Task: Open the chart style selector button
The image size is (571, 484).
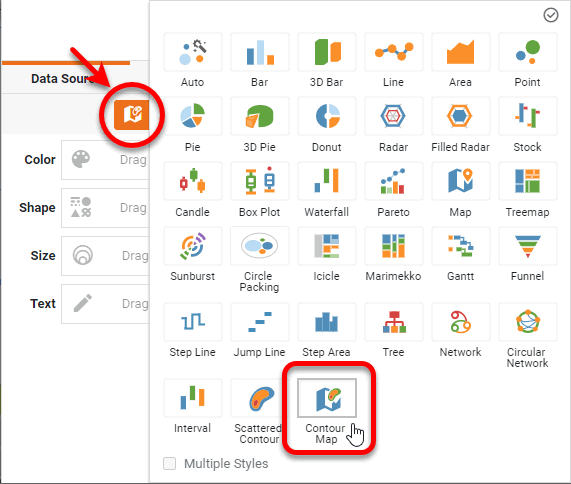Action: (131, 115)
